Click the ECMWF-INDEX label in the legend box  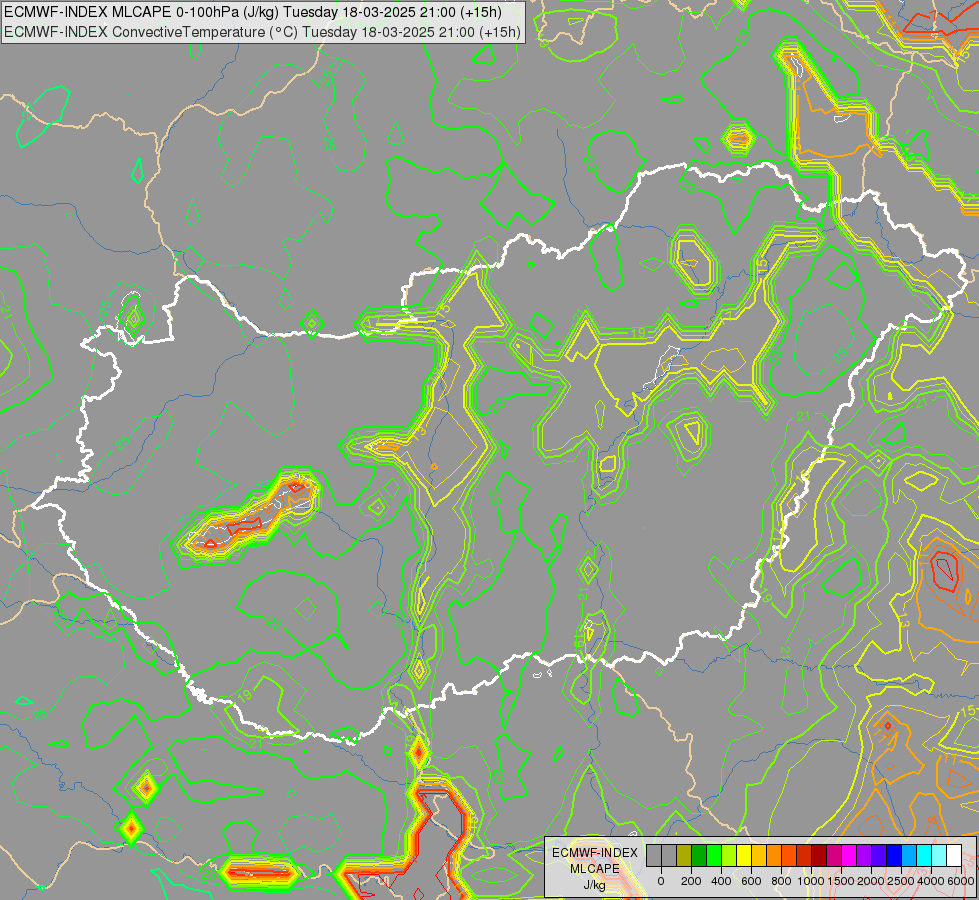click(595, 853)
